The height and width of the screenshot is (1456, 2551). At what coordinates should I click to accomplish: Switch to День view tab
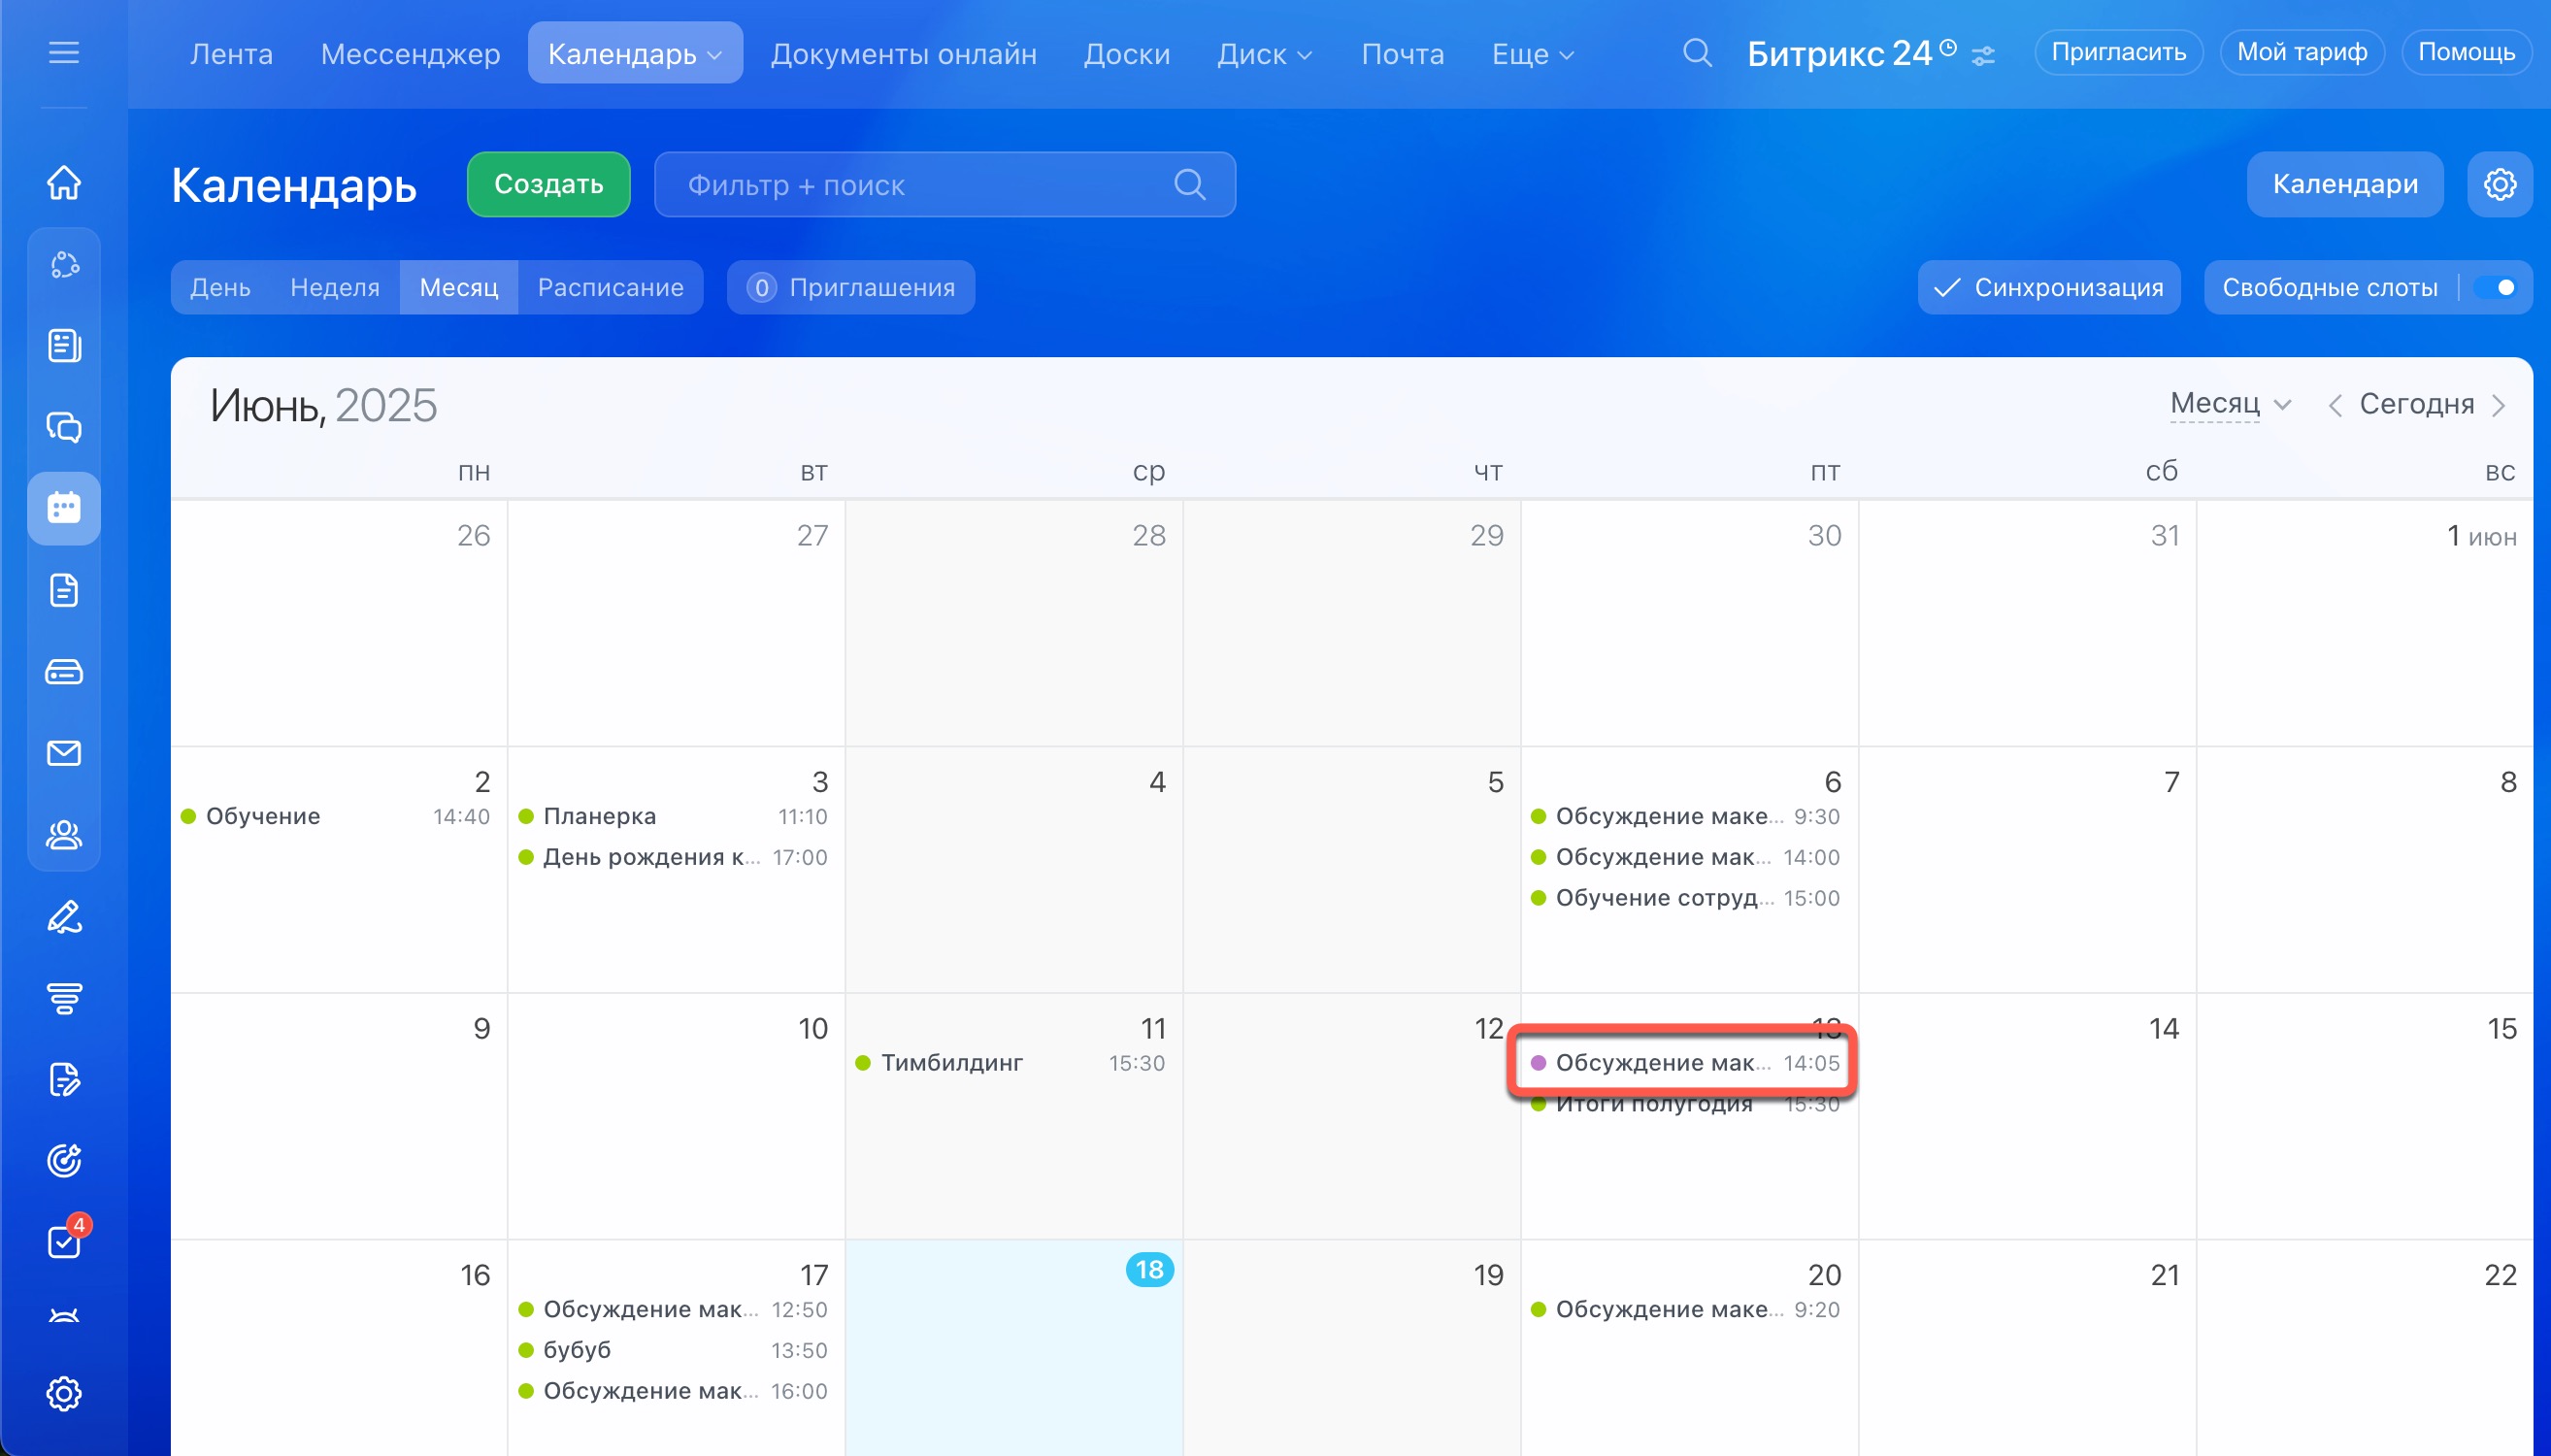click(220, 288)
